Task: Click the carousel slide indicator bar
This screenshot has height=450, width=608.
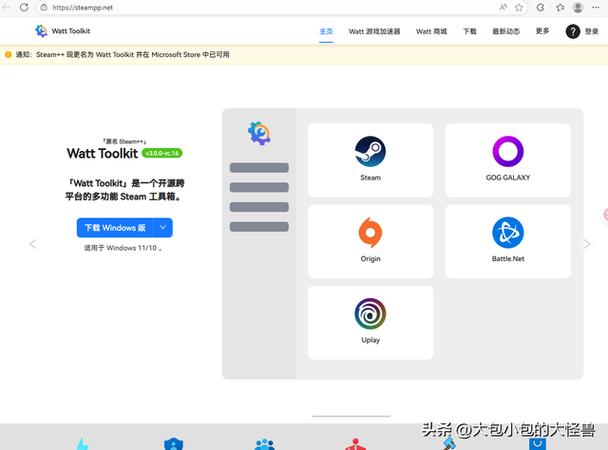Action: 351,416
